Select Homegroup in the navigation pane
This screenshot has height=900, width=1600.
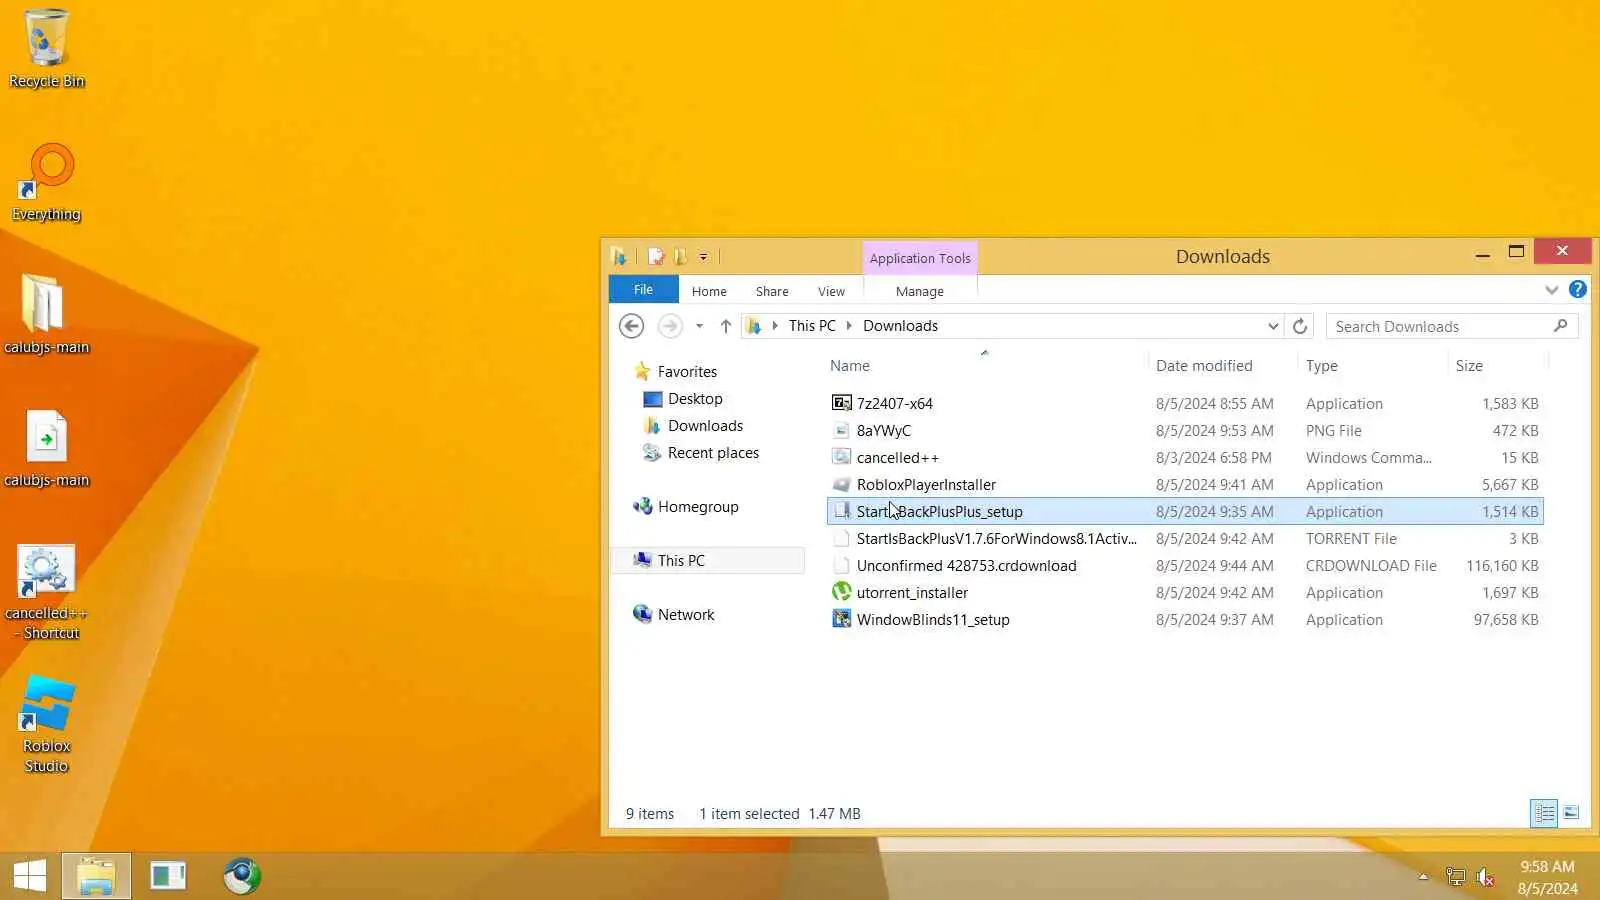pyautogui.click(x=698, y=507)
